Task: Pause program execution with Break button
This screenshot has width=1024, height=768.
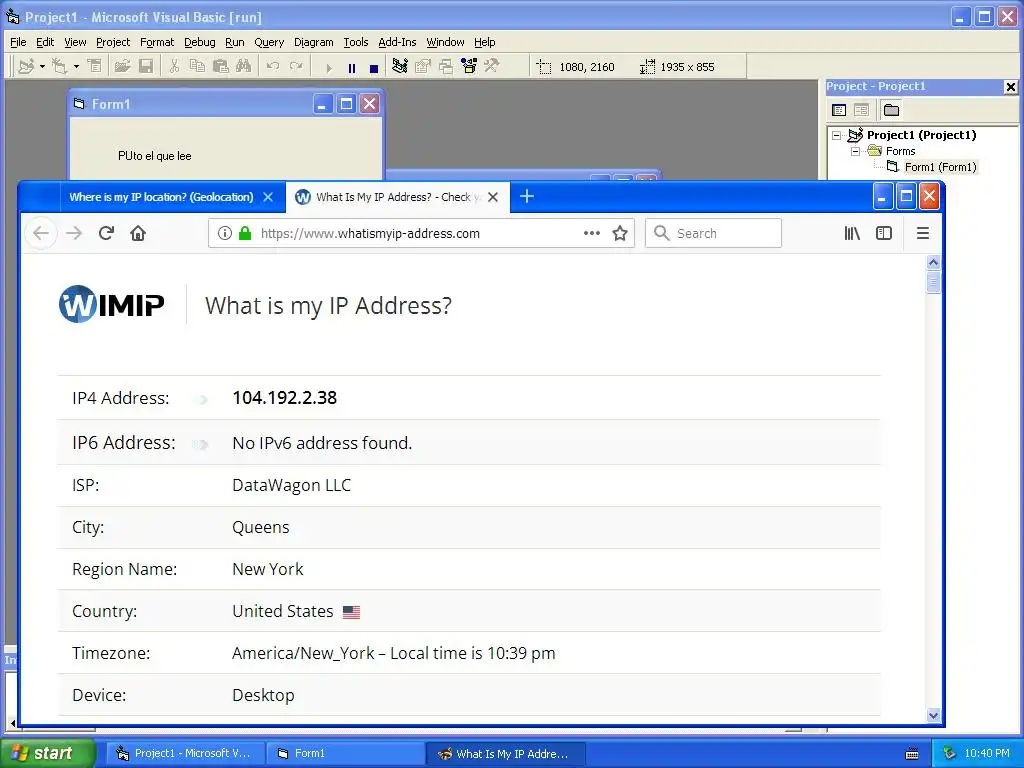Action: [x=352, y=68]
